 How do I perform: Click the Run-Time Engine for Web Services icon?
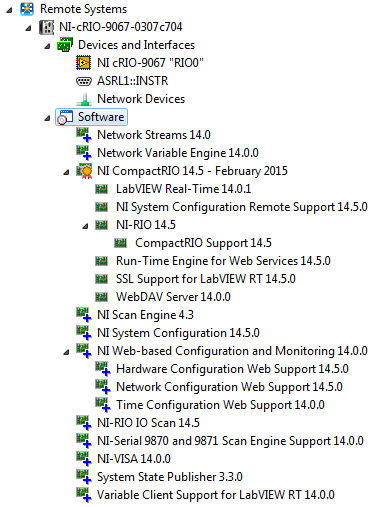[x=101, y=261]
